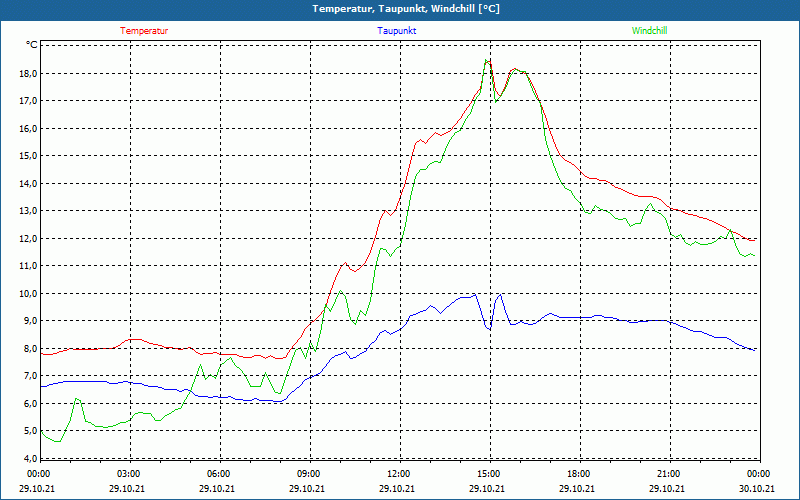Click the 8,0 y-axis value
The height and width of the screenshot is (500, 800).
pyautogui.click(x=31, y=348)
